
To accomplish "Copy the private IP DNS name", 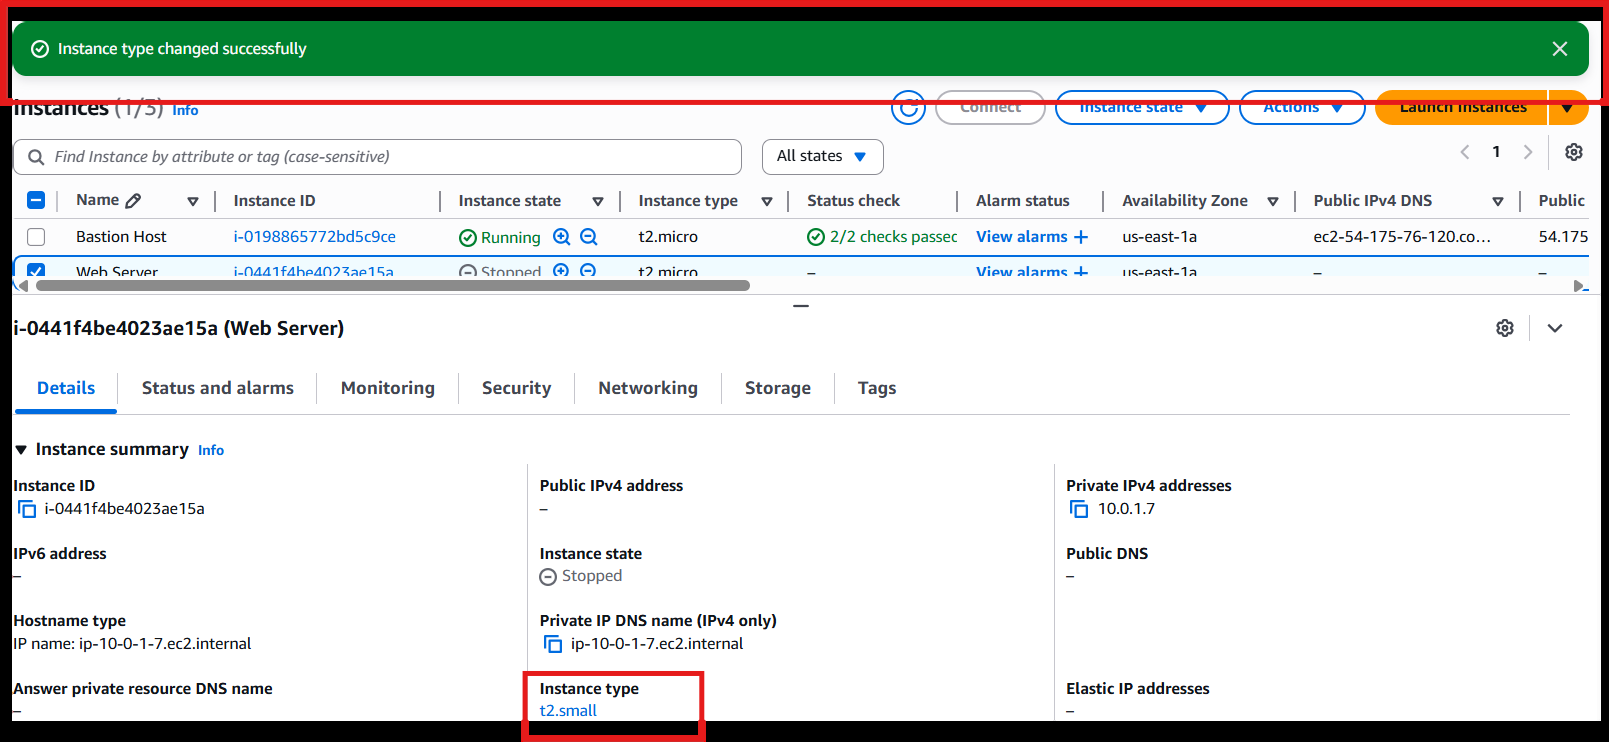I will tap(552, 644).
